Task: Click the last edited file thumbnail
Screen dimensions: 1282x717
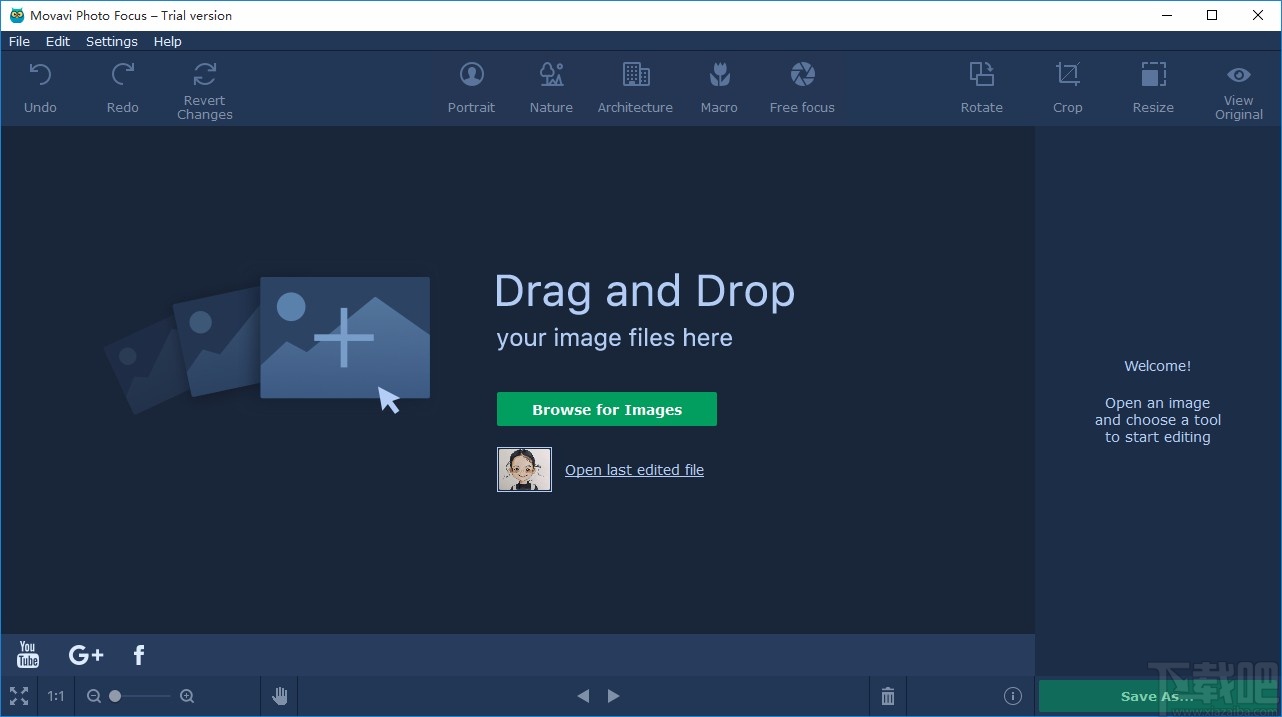Action: coord(524,469)
